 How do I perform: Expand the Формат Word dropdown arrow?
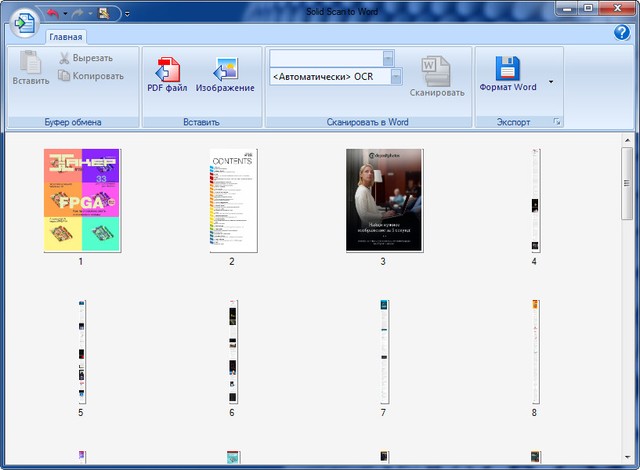(550, 81)
